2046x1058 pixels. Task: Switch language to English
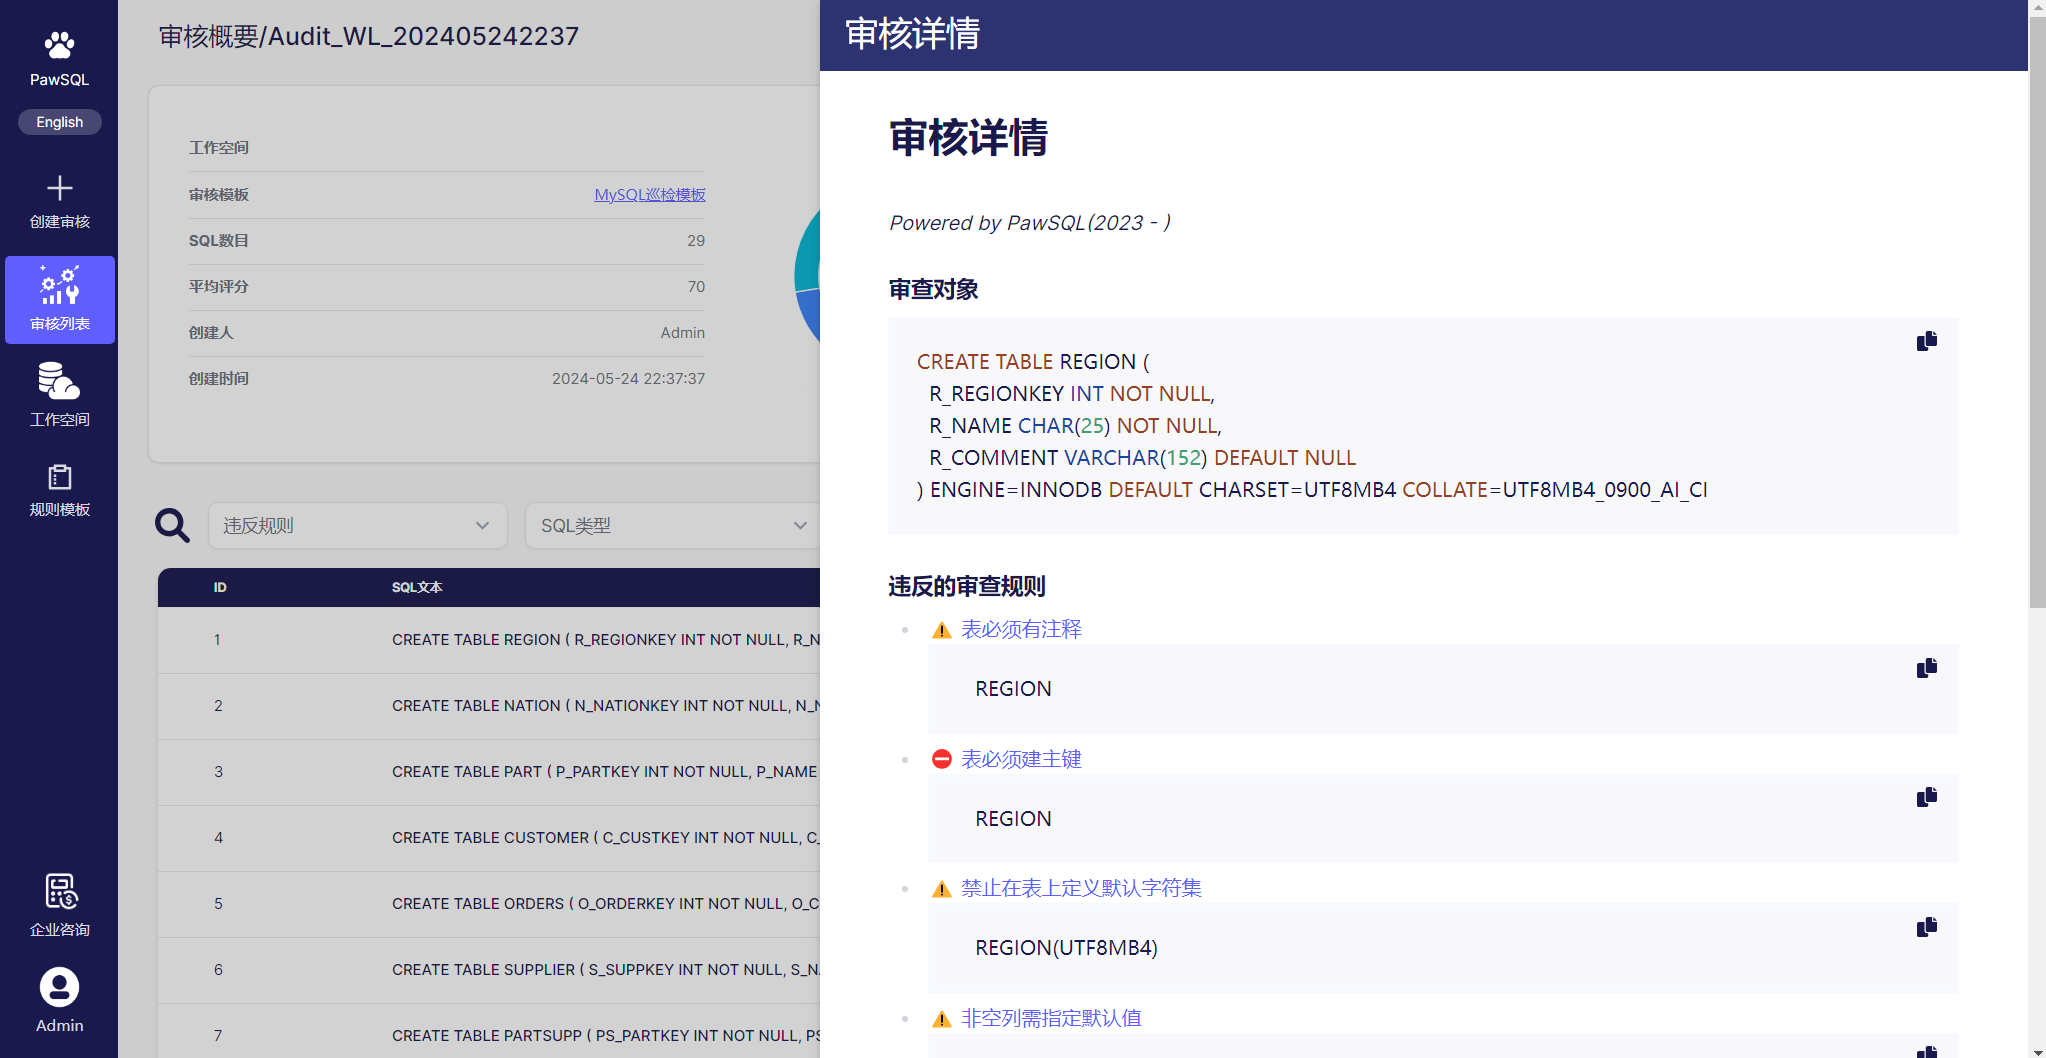(x=59, y=122)
